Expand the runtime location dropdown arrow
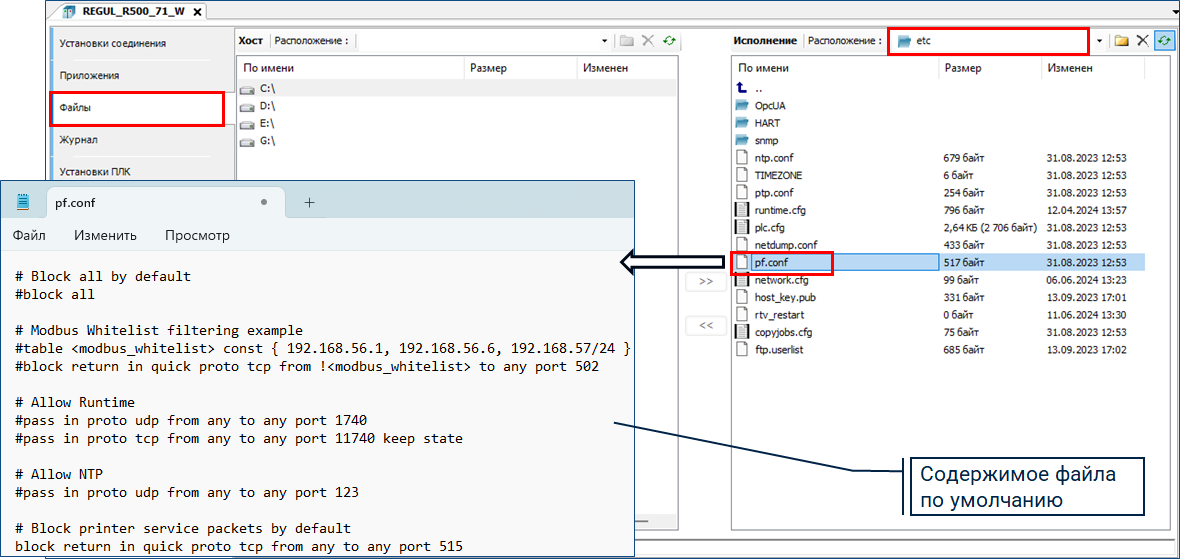This screenshot has height=559, width=1180. 1099,41
